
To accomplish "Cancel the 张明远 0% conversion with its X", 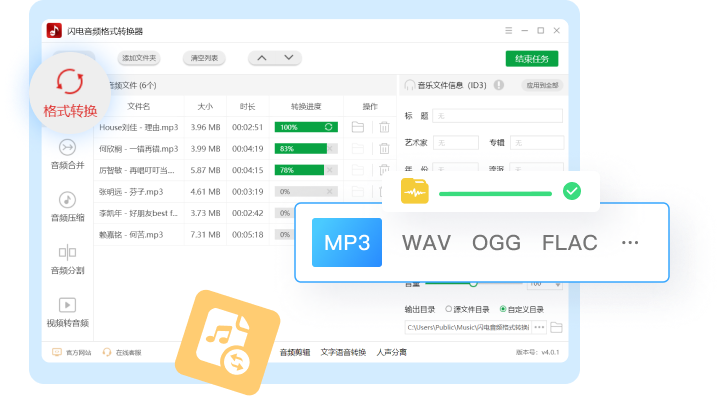I will point(330,191).
